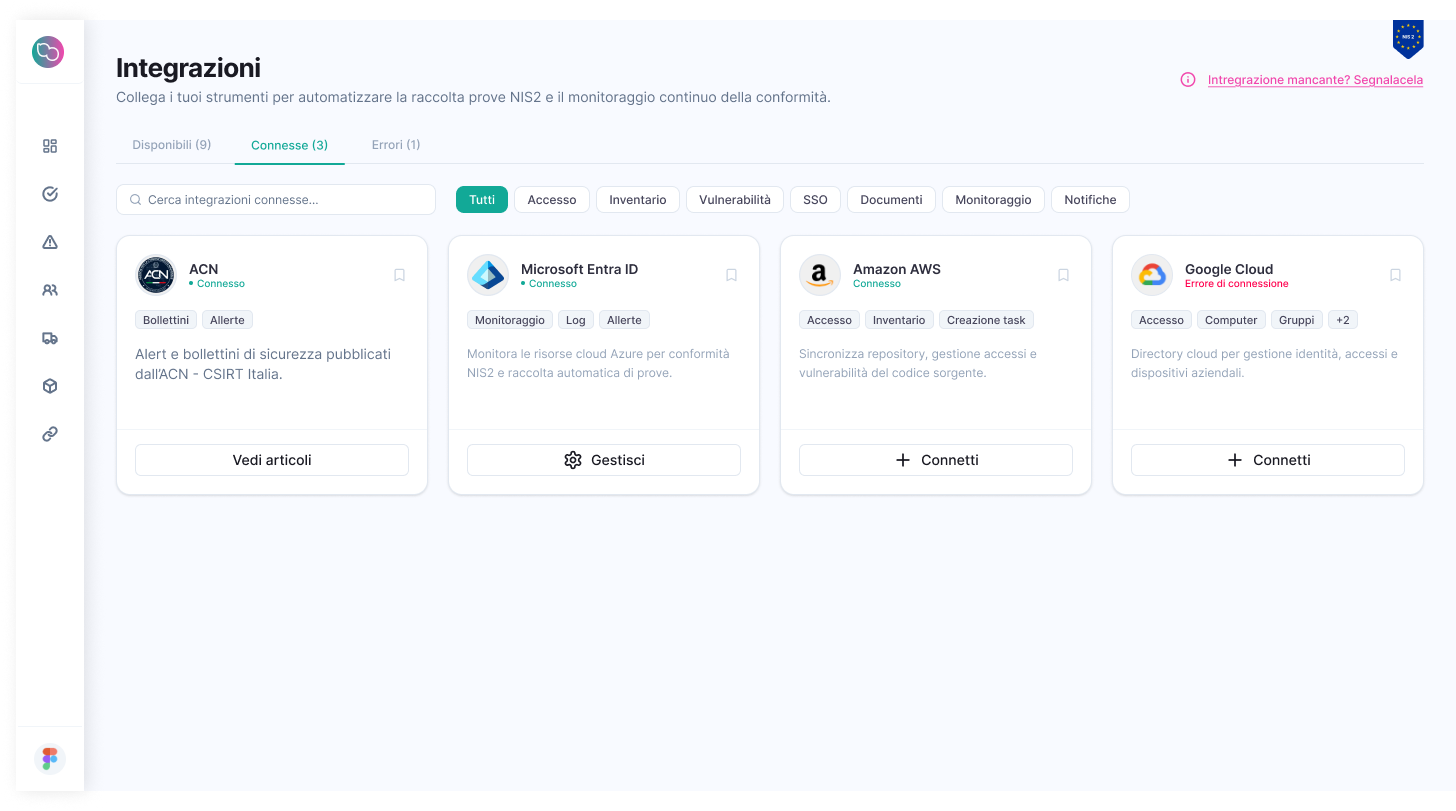Open the Intregrazione mancante? Segnalacela link
Image resolution: width=1456 pixels, height=811 pixels.
click(1315, 80)
